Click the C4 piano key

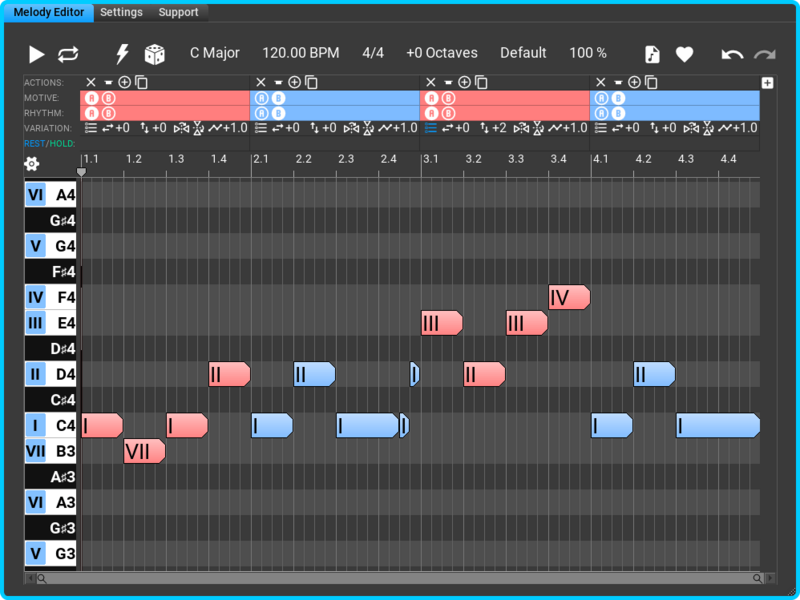tap(51, 425)
